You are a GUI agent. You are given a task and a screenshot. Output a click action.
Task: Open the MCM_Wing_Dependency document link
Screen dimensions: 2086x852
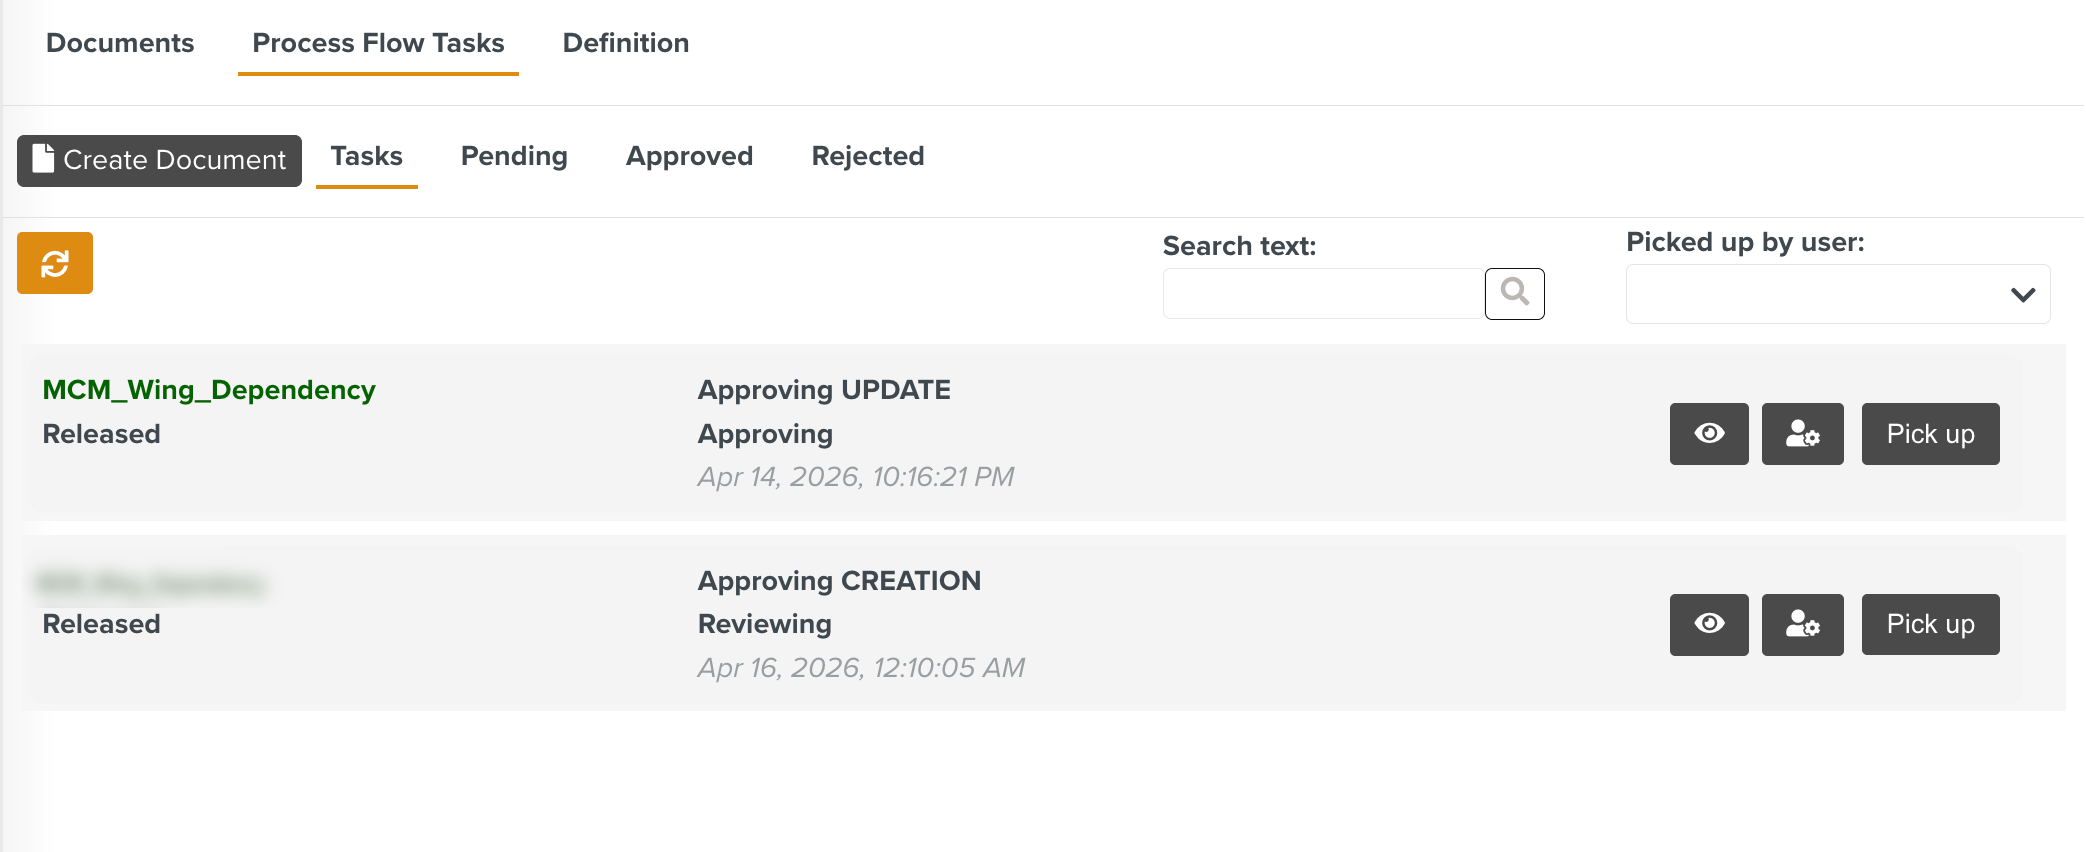(209, 390)
